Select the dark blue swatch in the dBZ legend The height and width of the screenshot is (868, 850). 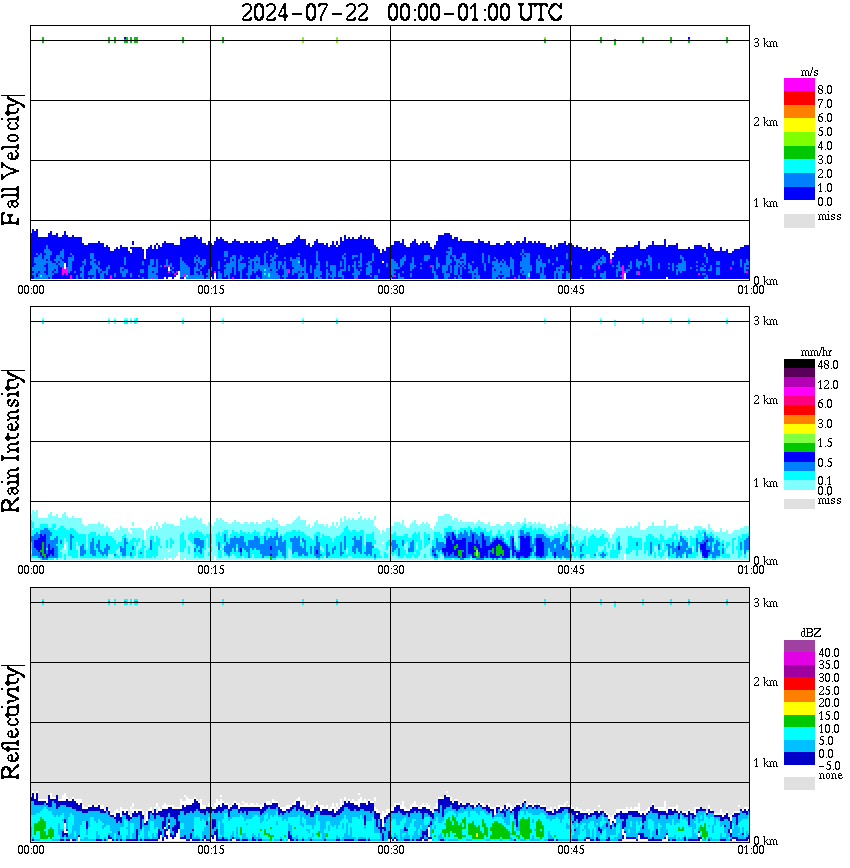click(799, 758)
